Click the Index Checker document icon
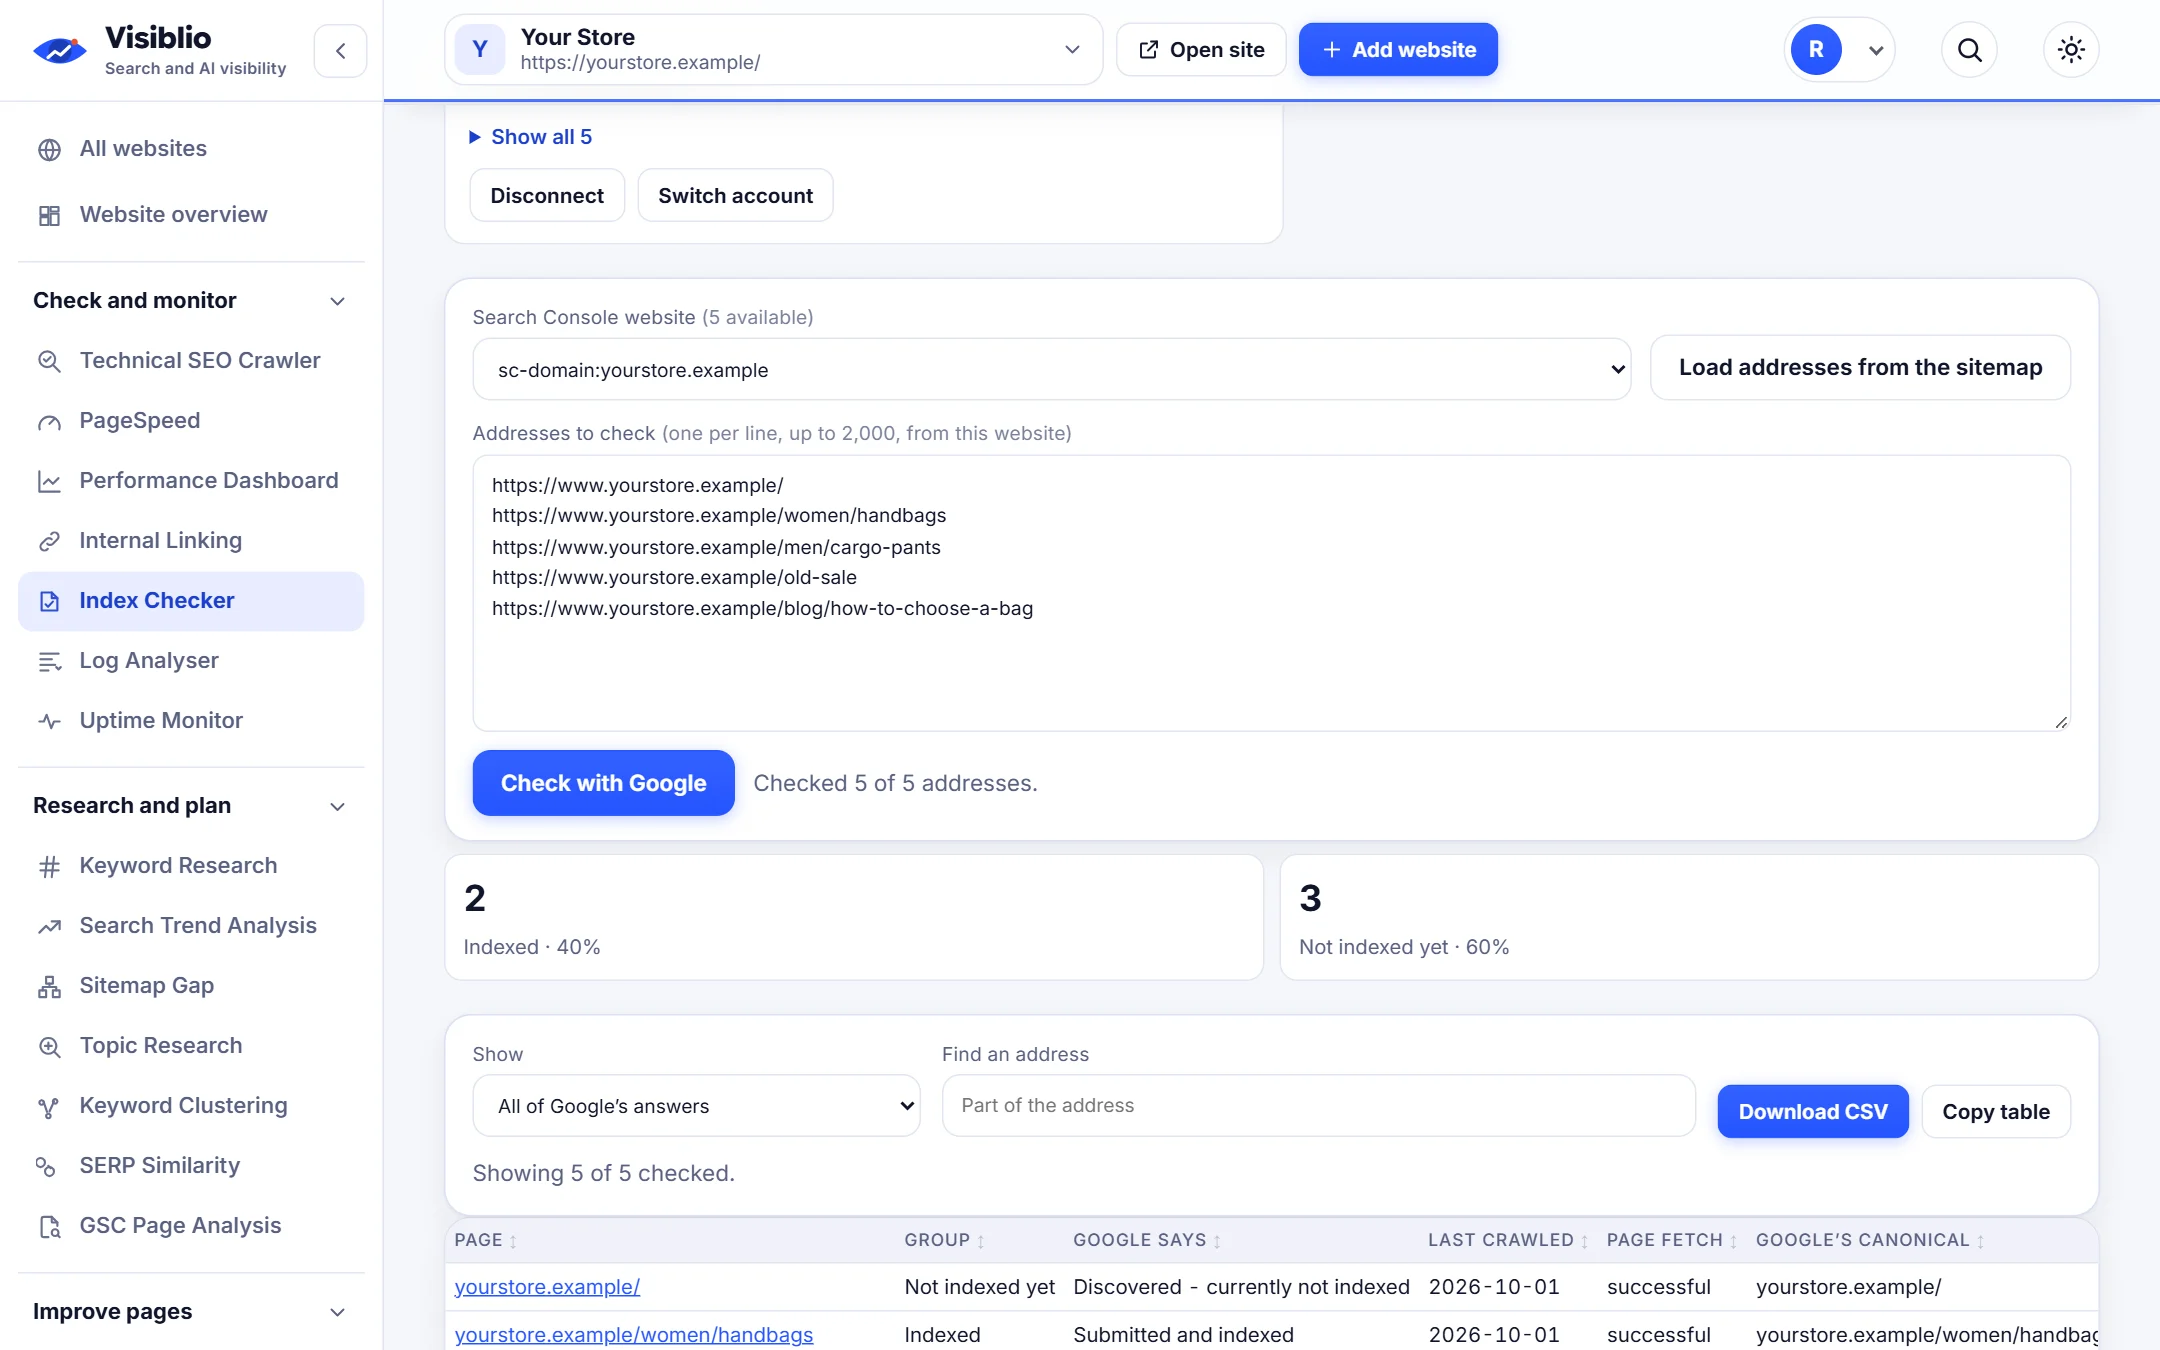 (49, 602)
